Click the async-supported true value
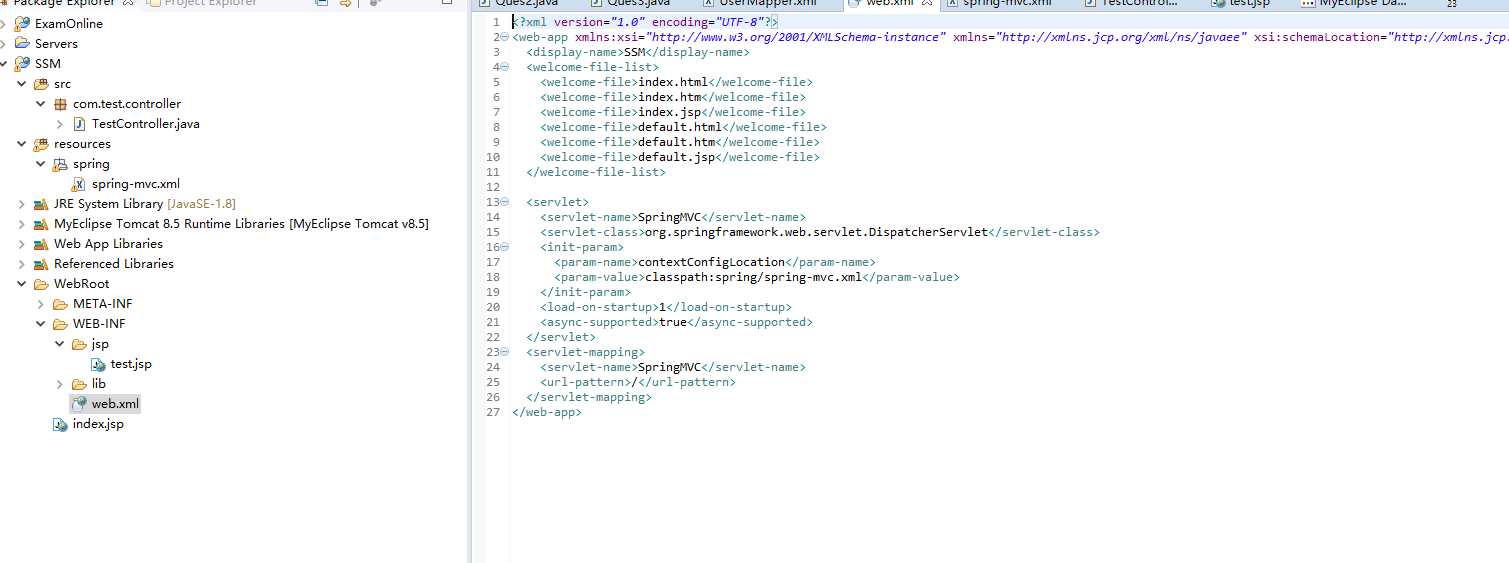The image size is (1509, 563). [x=673, y=322]
